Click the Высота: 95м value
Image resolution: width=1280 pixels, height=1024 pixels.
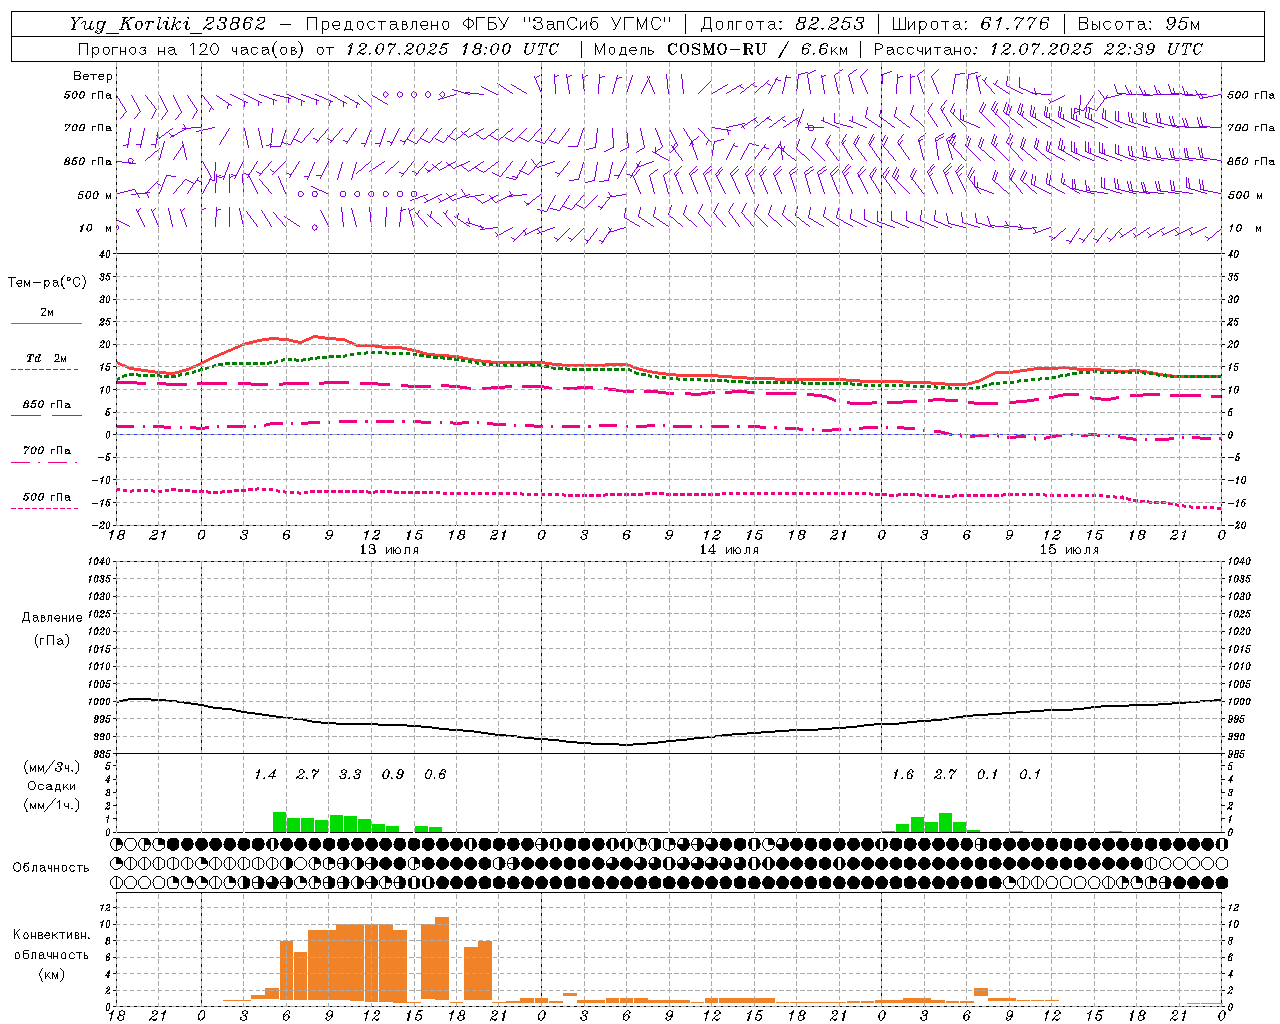(1139, 24)
